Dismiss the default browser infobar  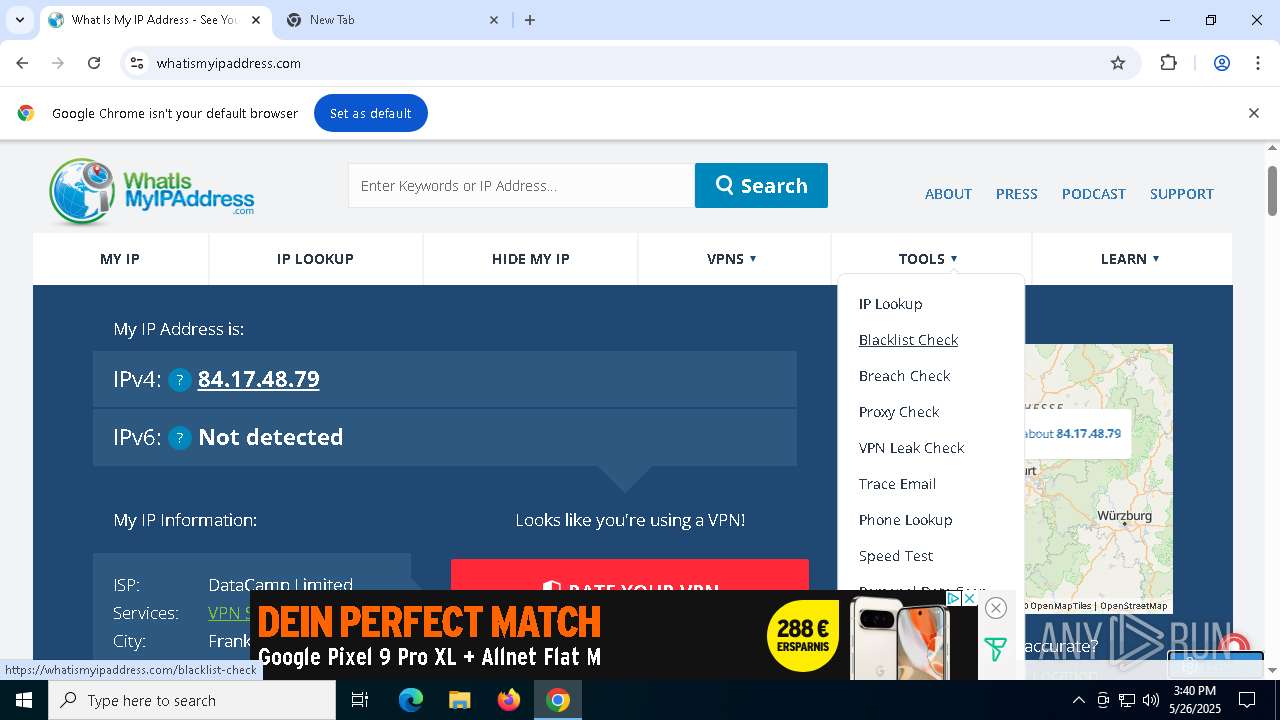pos(1253,113)
